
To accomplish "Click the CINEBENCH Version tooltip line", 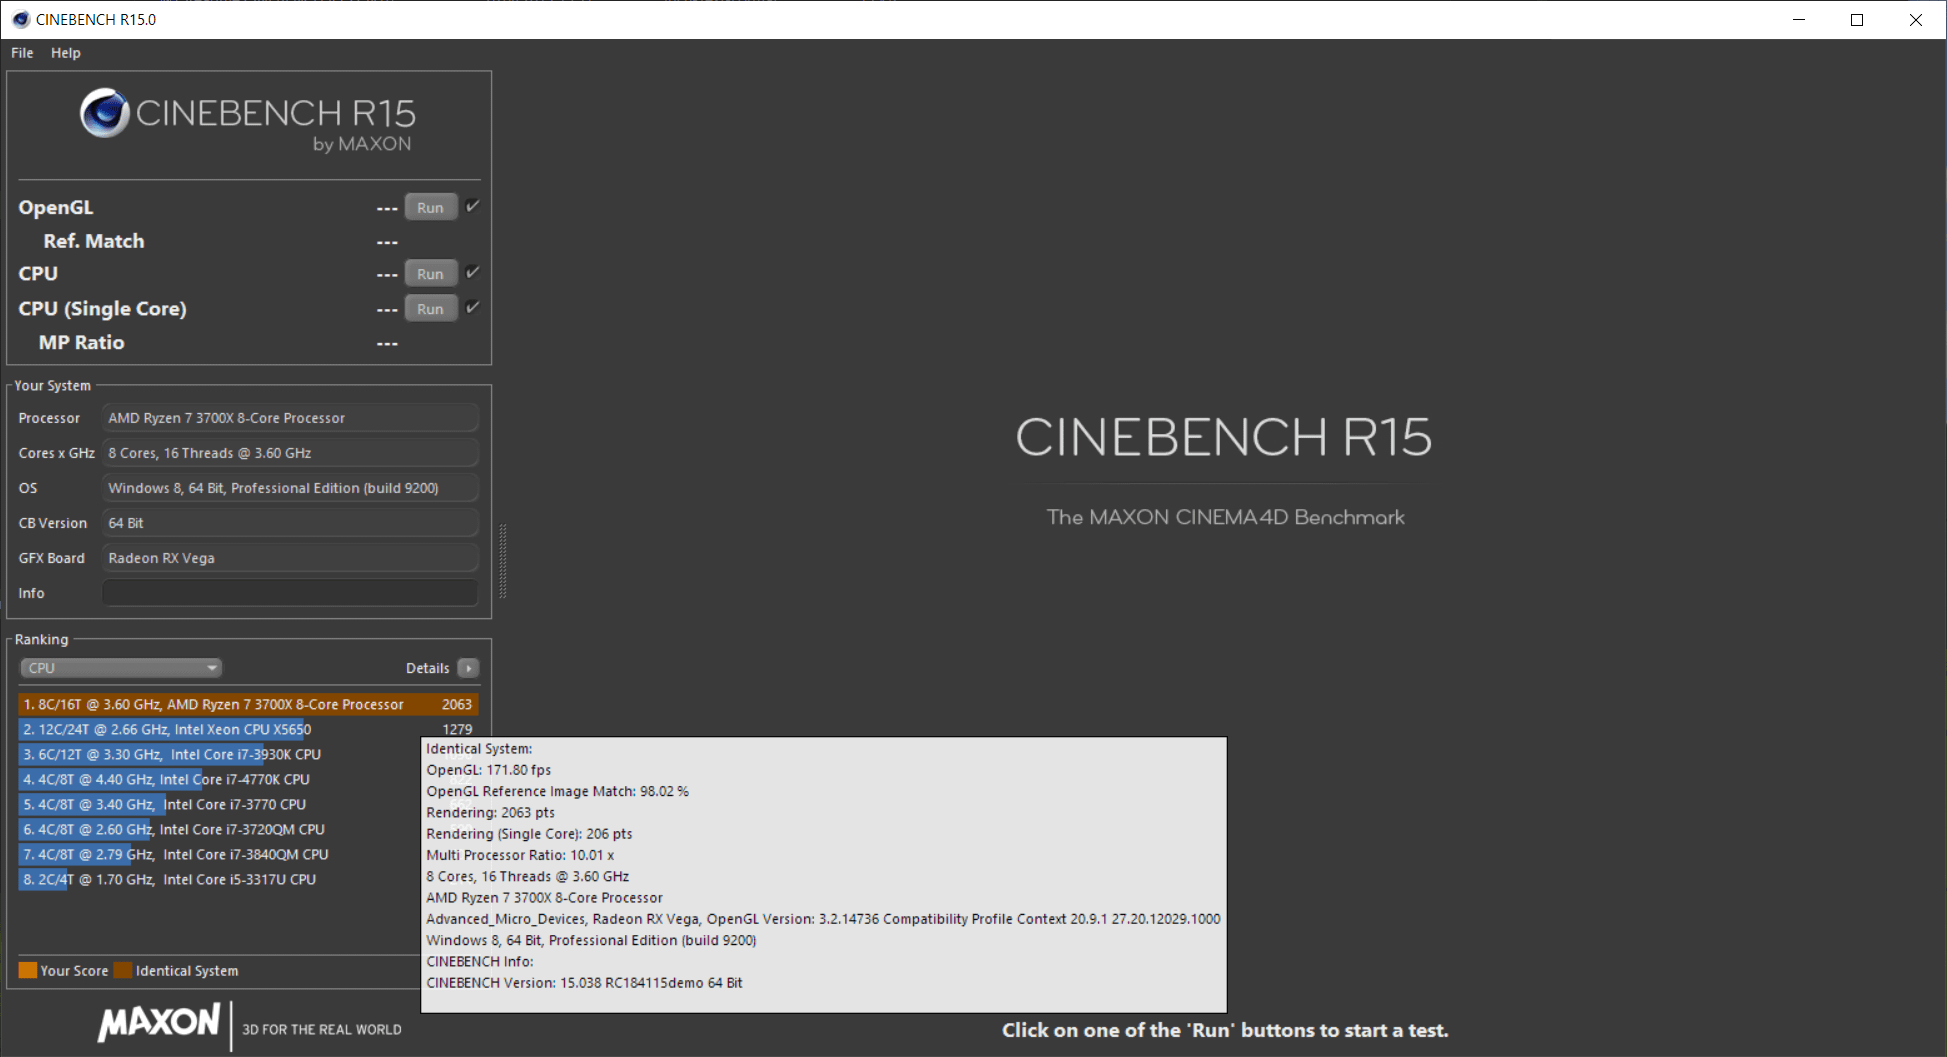I will pyautogui.click(x=585, y=983).
